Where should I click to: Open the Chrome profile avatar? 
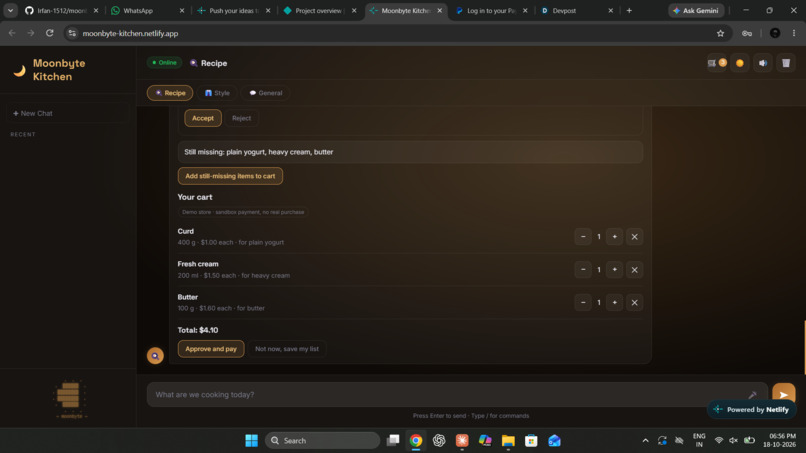click(x=775, y=33)
